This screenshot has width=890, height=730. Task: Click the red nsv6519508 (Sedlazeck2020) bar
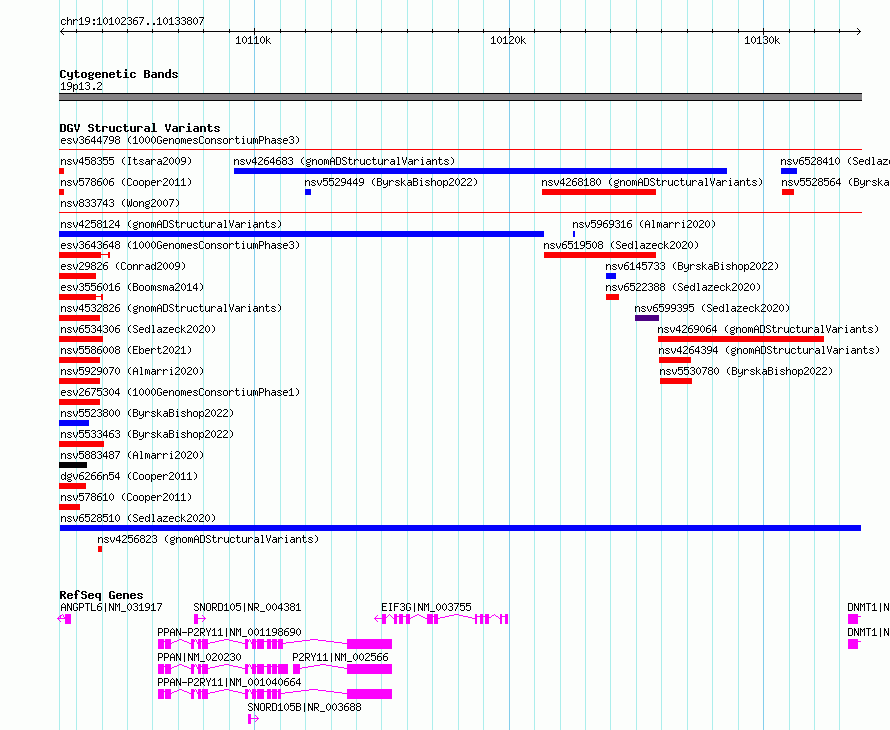click(x=600, y=255)
